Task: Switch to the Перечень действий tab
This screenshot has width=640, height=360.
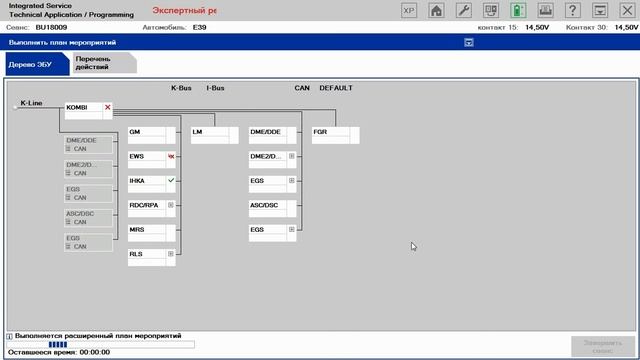Action: 104,63
